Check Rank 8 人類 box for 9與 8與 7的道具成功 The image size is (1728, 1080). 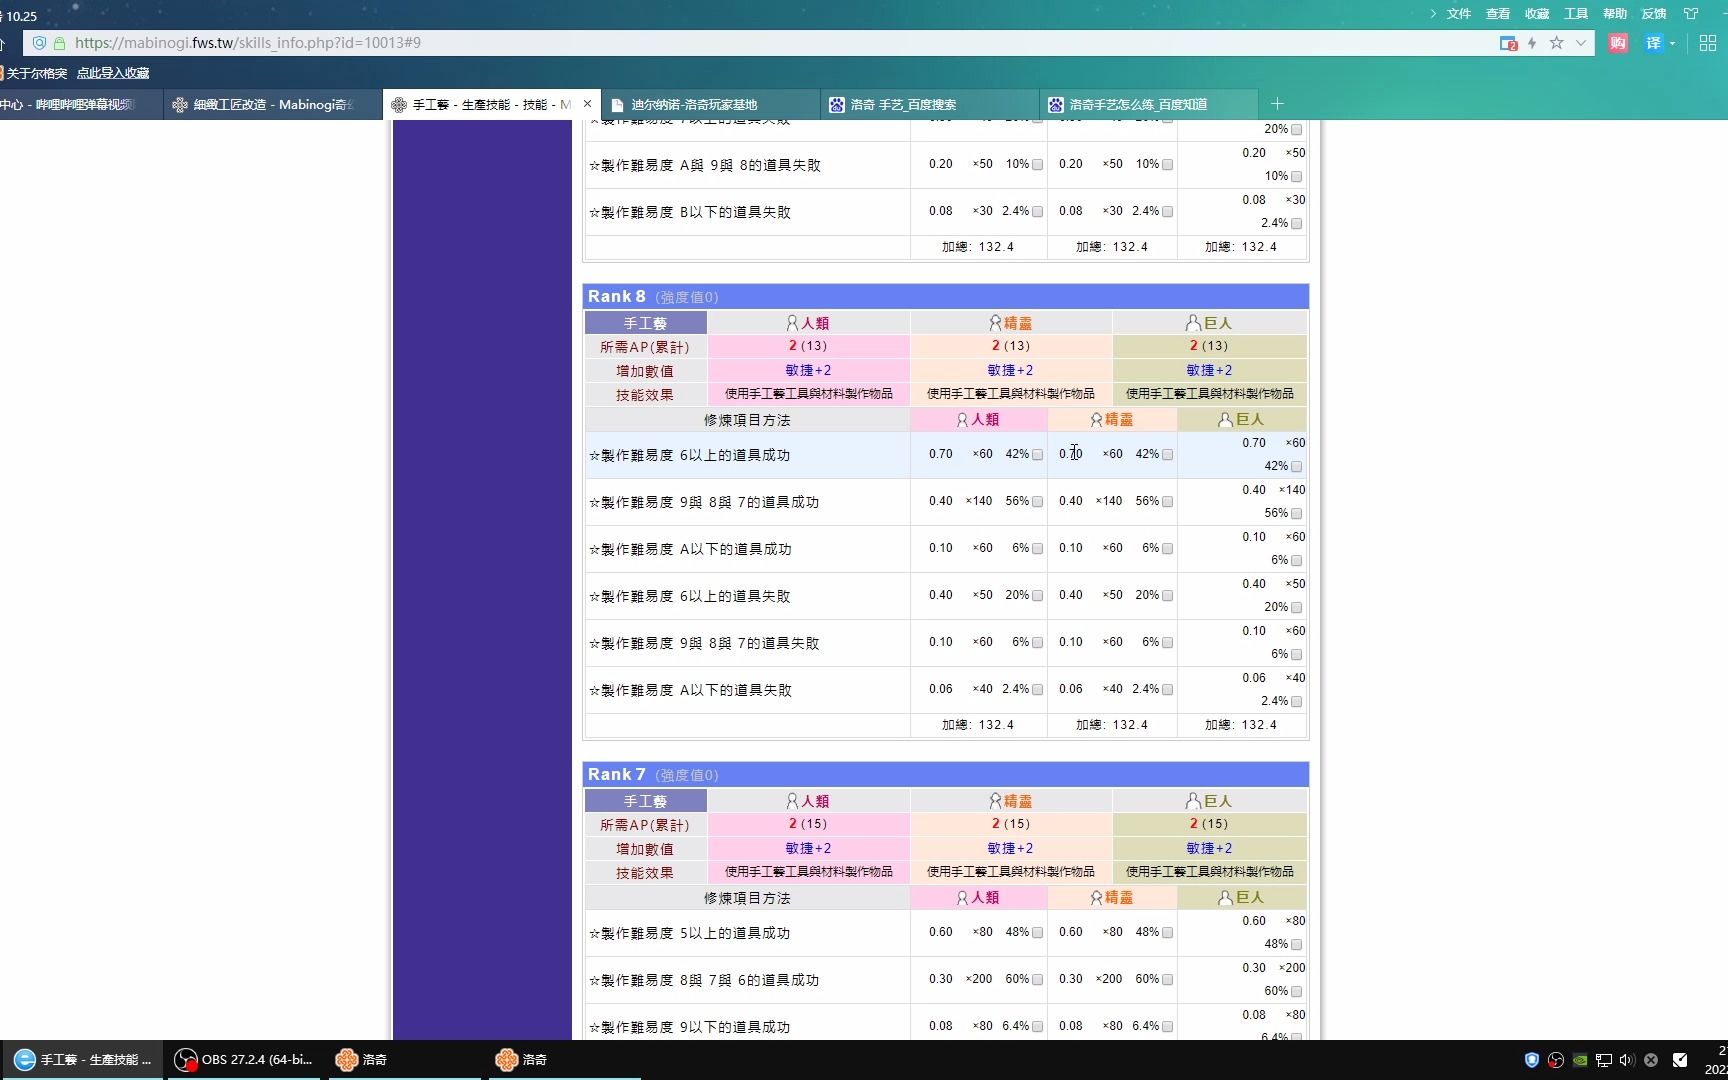click(1037, 502)
